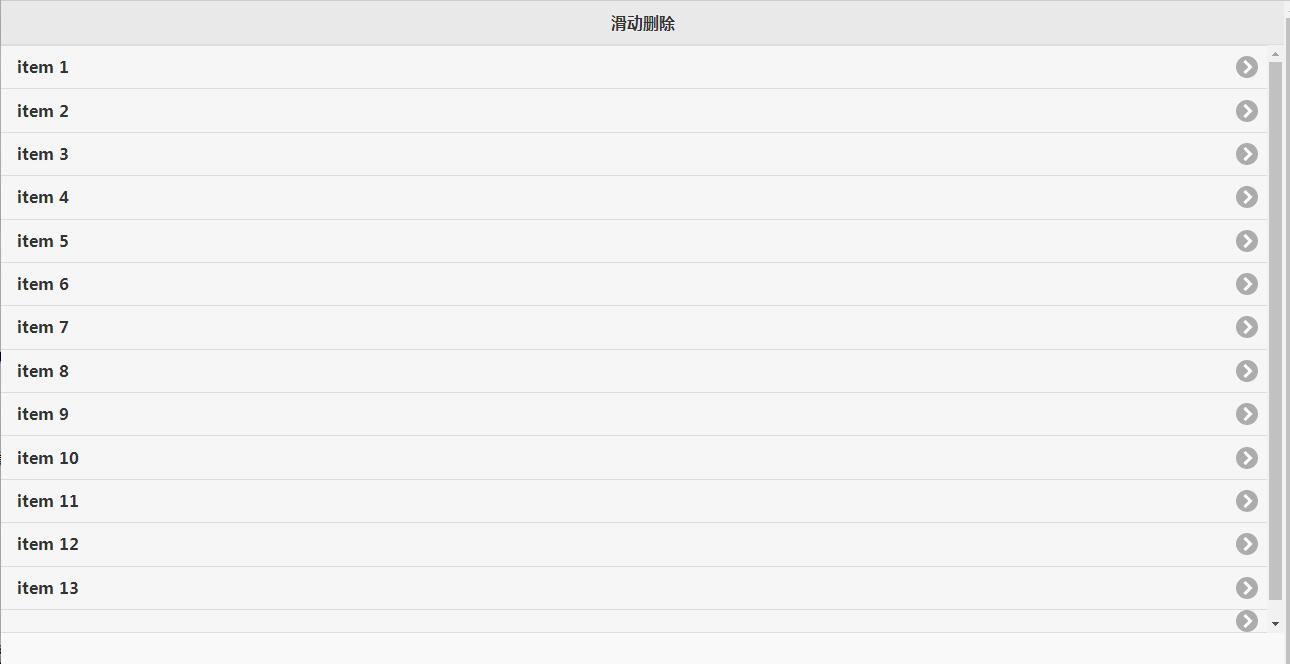
Task: Open the chevron for item 8
Action: tap(1246, 371)
